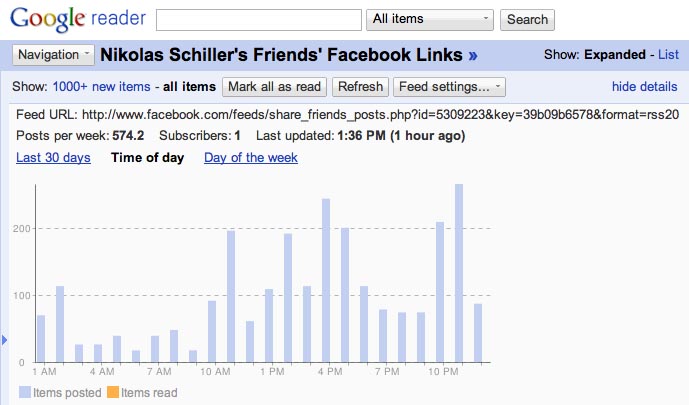Click the Google Reader logo
Image resolution: width=689 pixels, height=405 pixels.
click(78, 19)
